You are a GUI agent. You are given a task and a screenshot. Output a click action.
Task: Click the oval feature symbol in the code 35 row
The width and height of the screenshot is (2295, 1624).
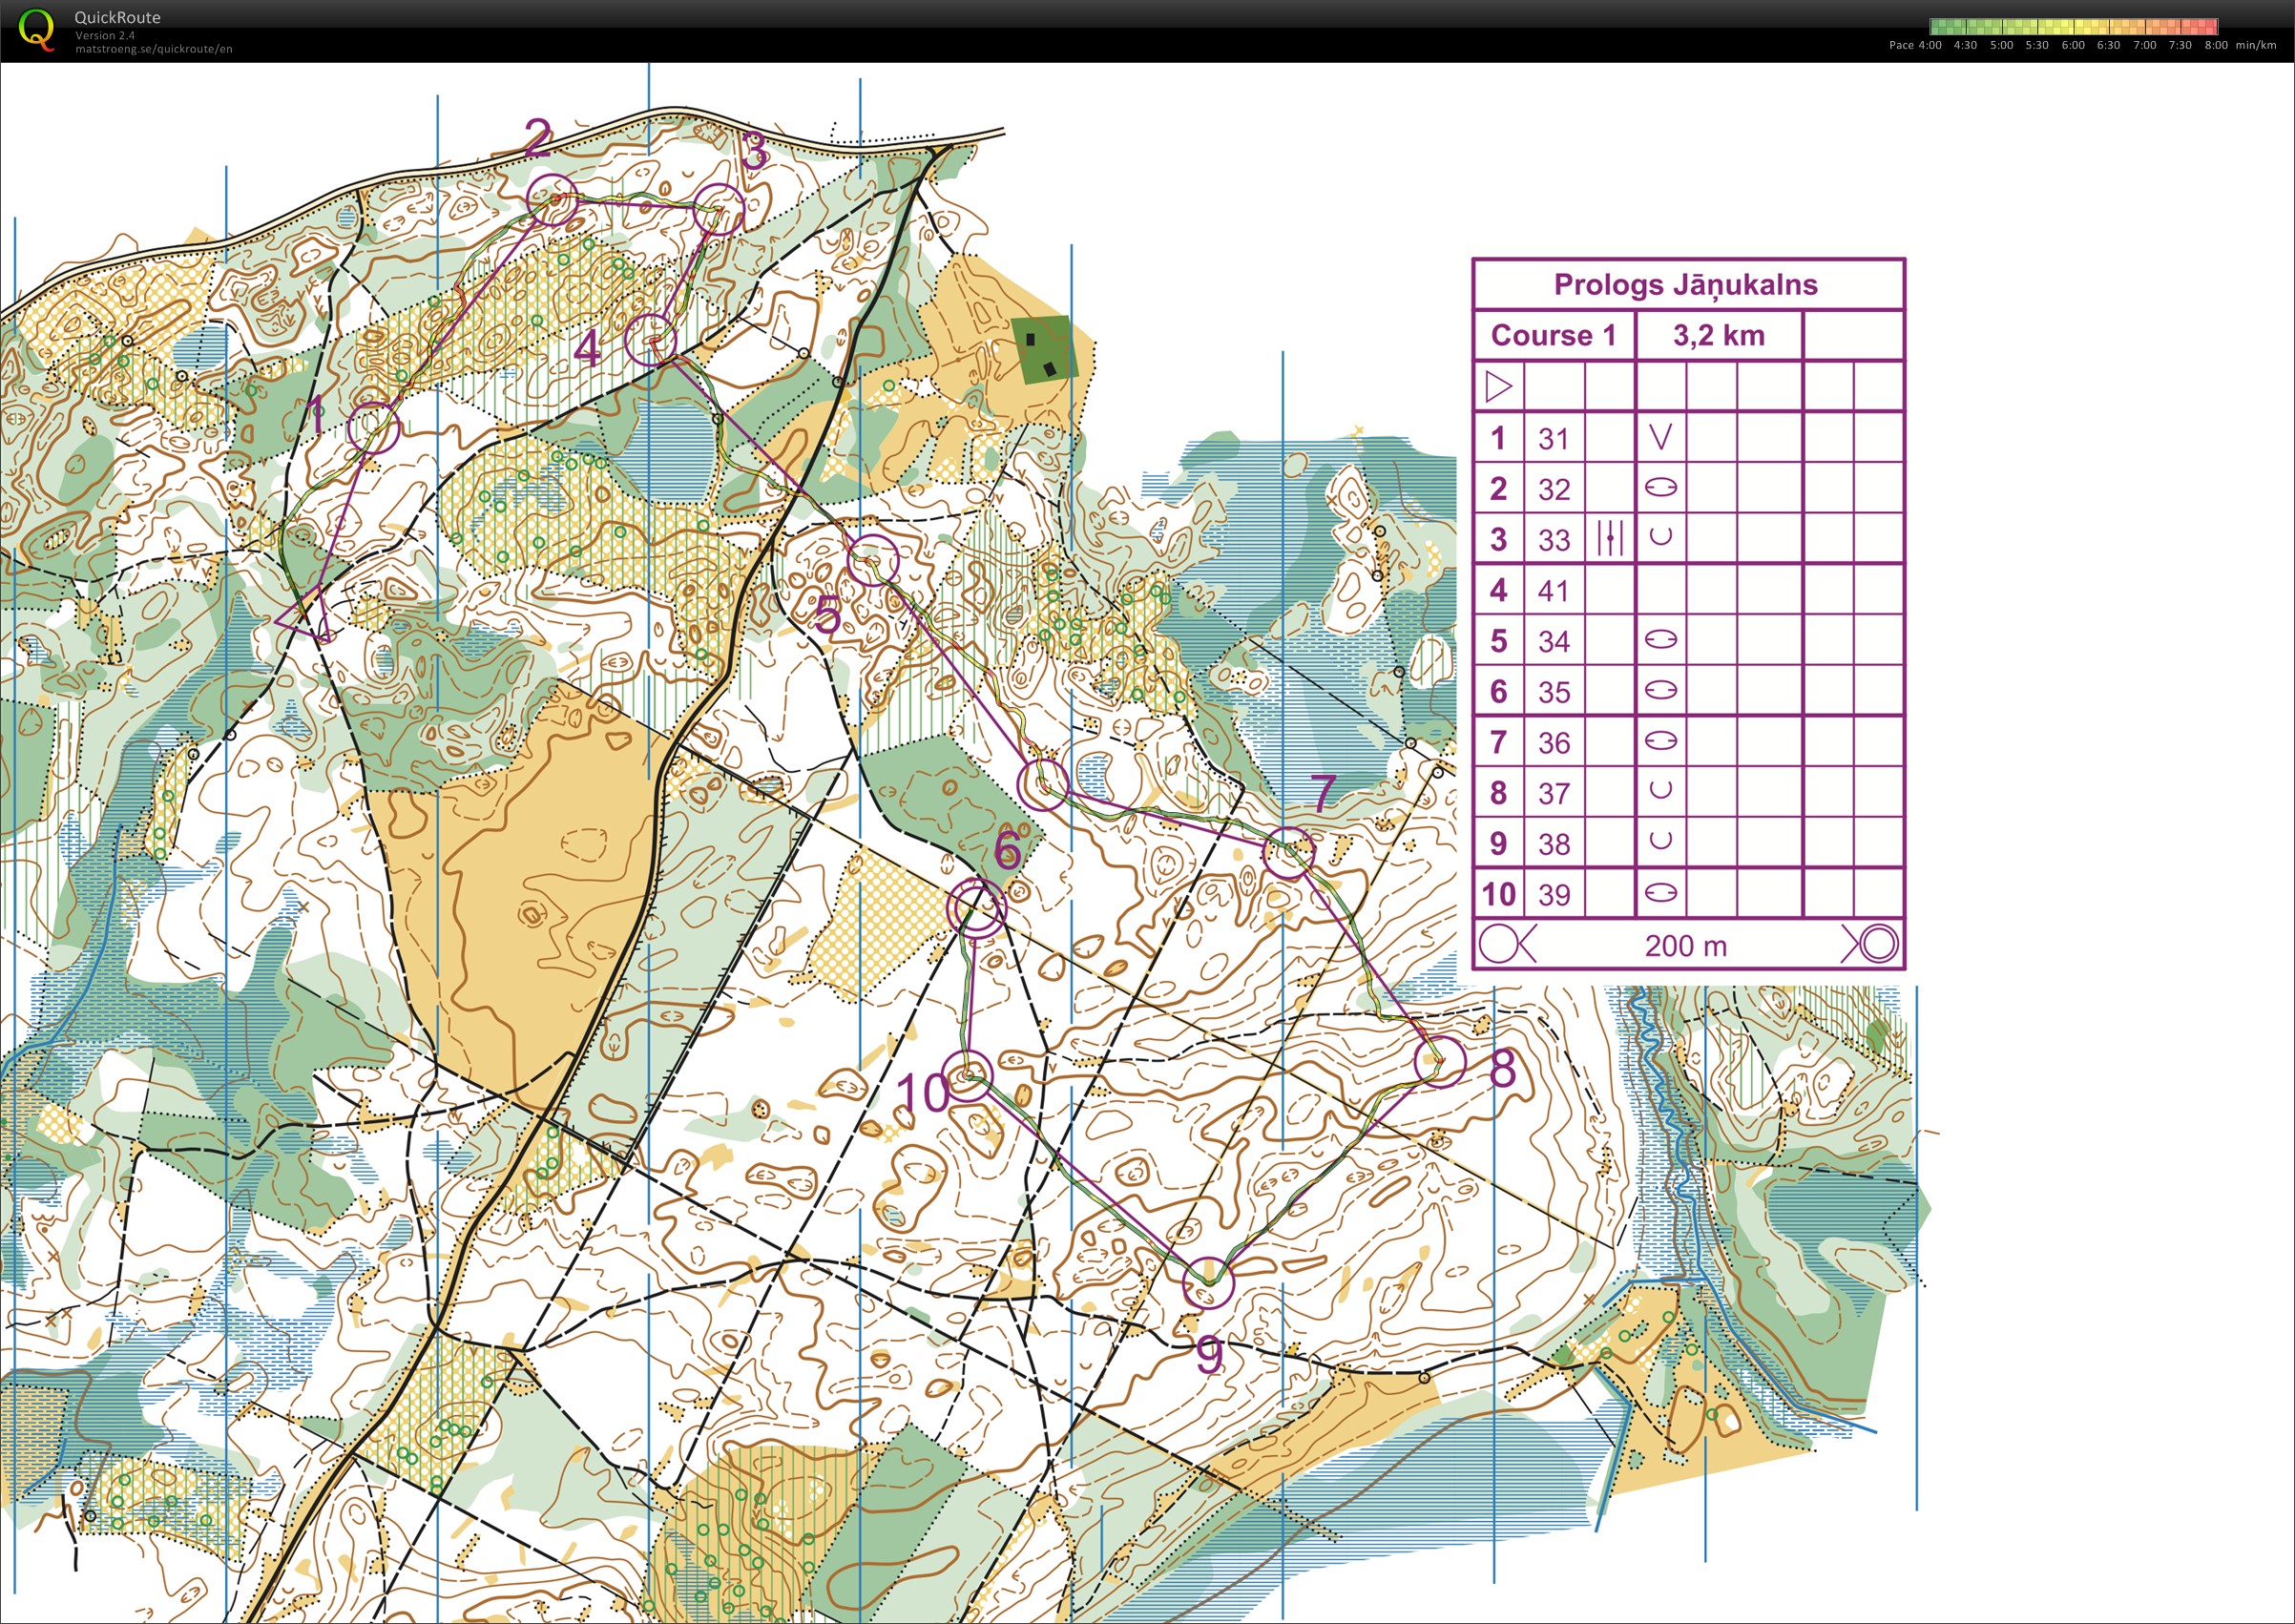pos(1660,690)
